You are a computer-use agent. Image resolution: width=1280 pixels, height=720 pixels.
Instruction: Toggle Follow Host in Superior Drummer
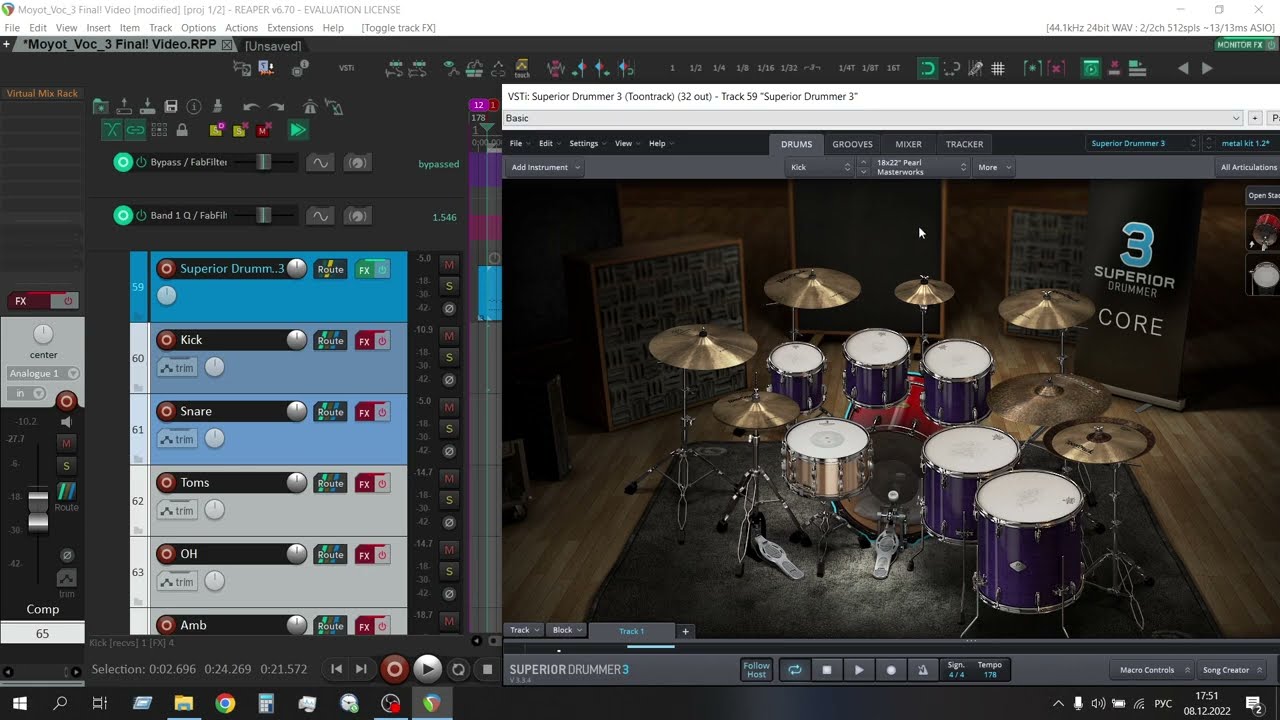coord(756,670)
